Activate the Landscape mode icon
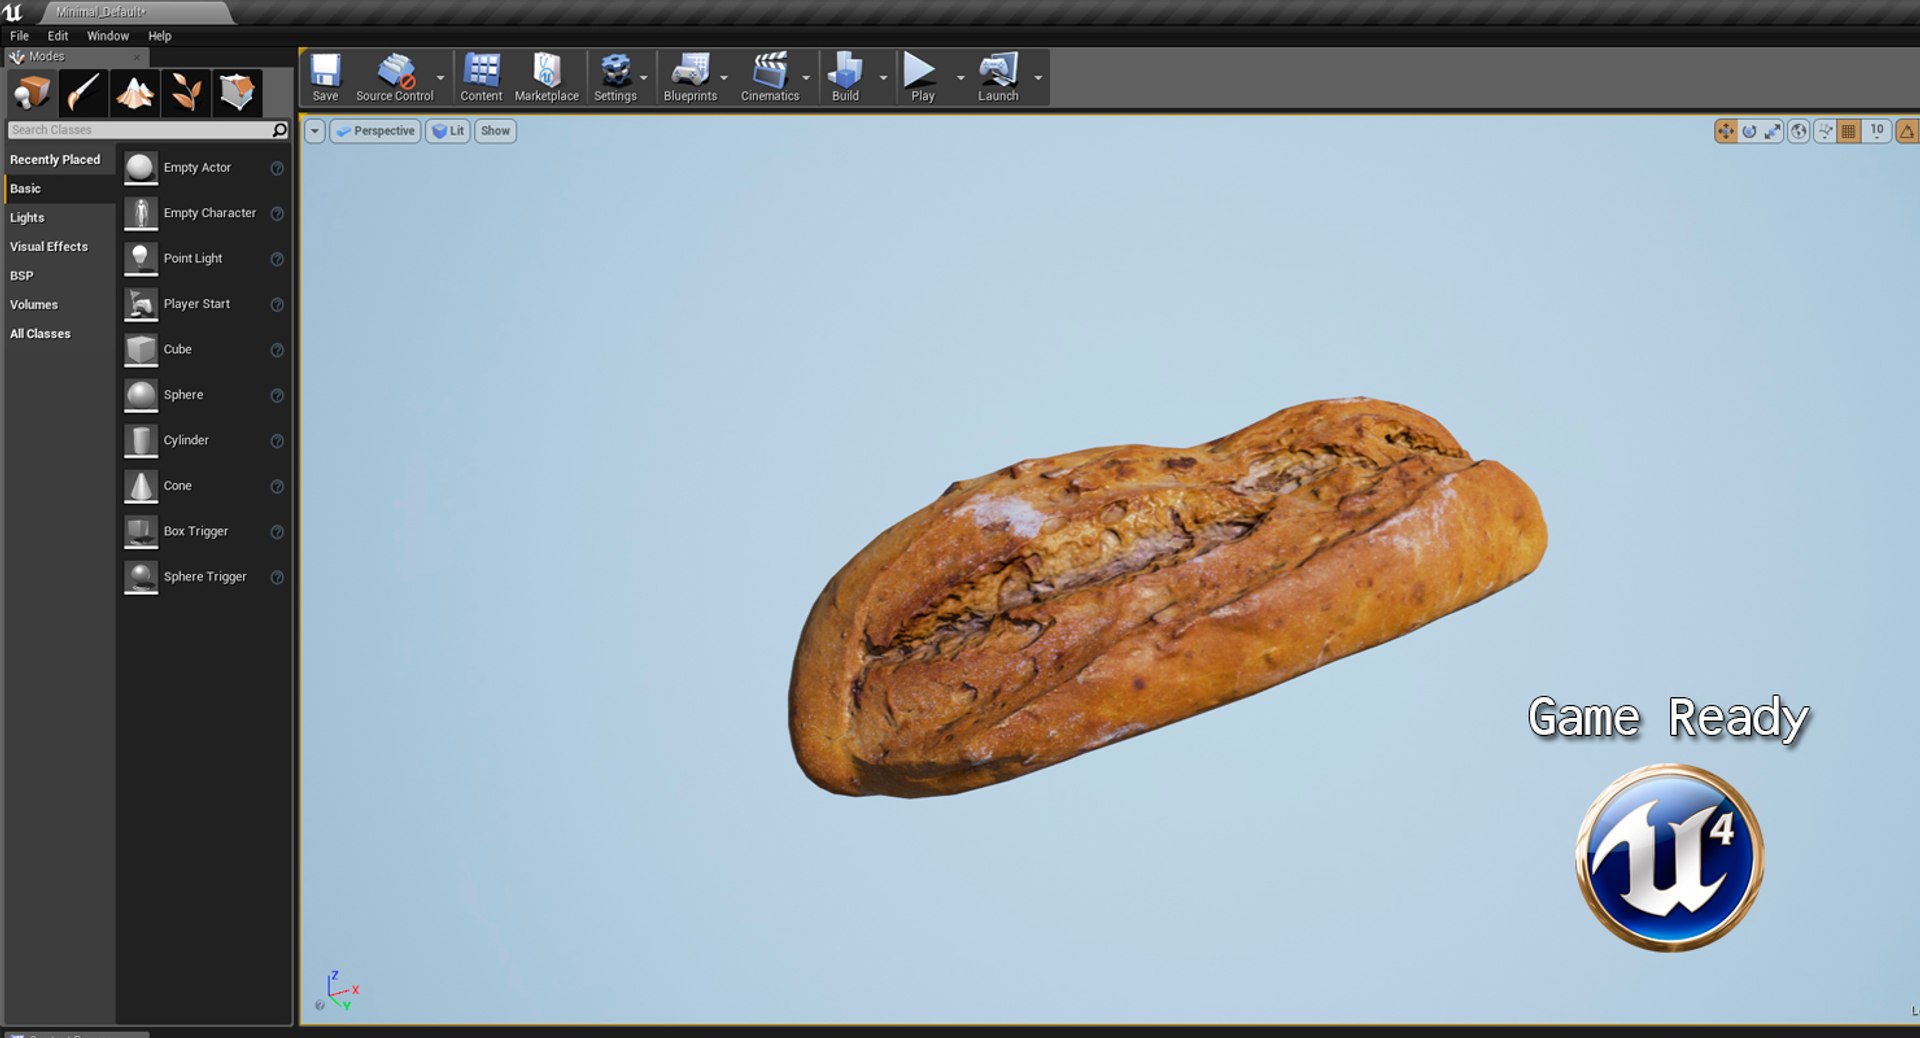This screenshot has height=1038, width=1920. [134, 93]
